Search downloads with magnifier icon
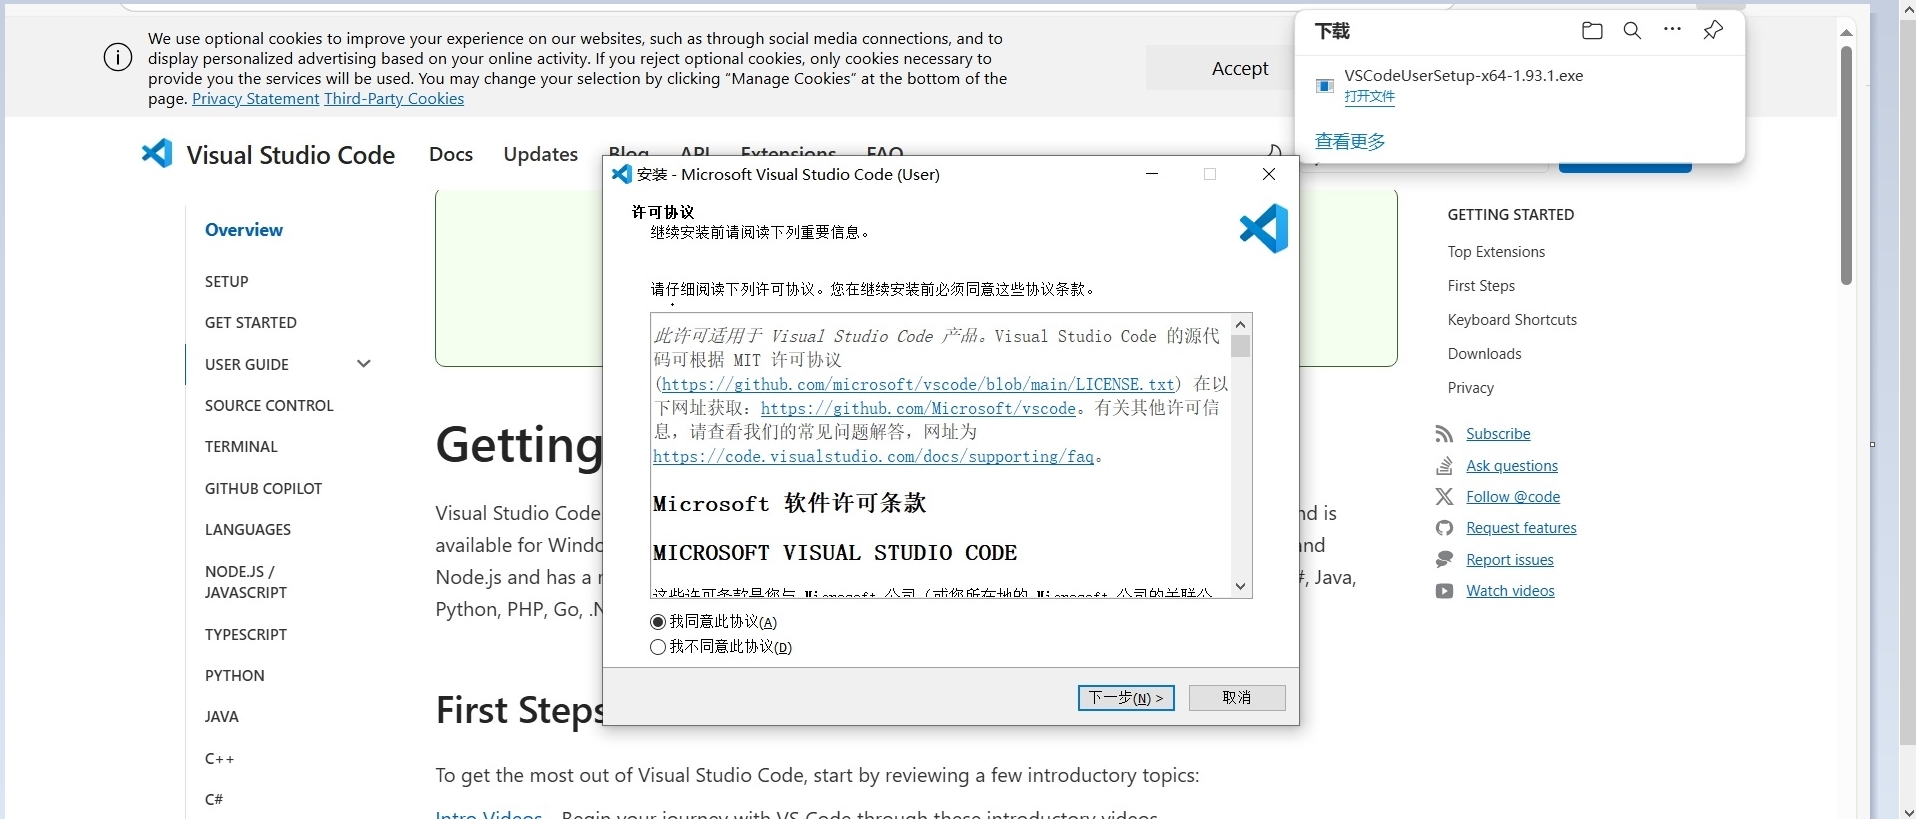Image resolution: width=1916 pixels, height=819 pixels. click(1632, 31)
